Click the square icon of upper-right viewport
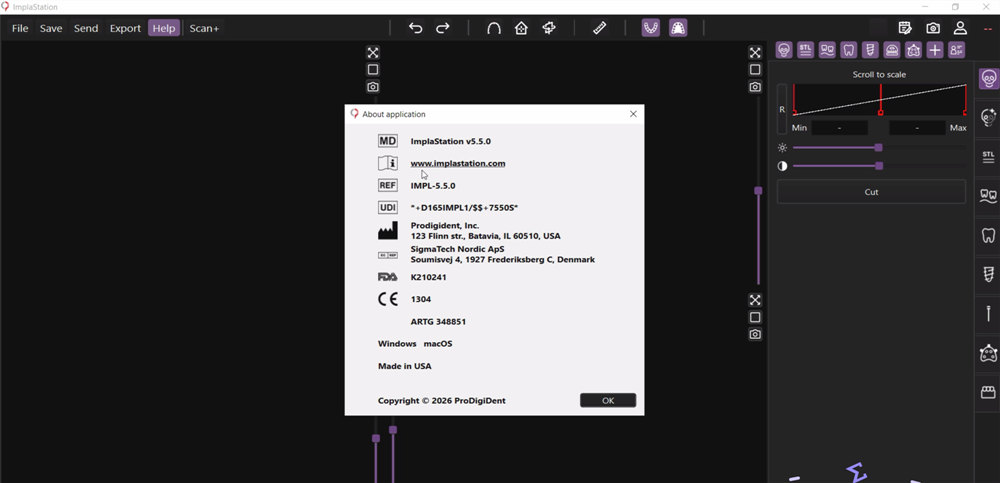This screenshot has width=1000, height=483. [755, 70]
